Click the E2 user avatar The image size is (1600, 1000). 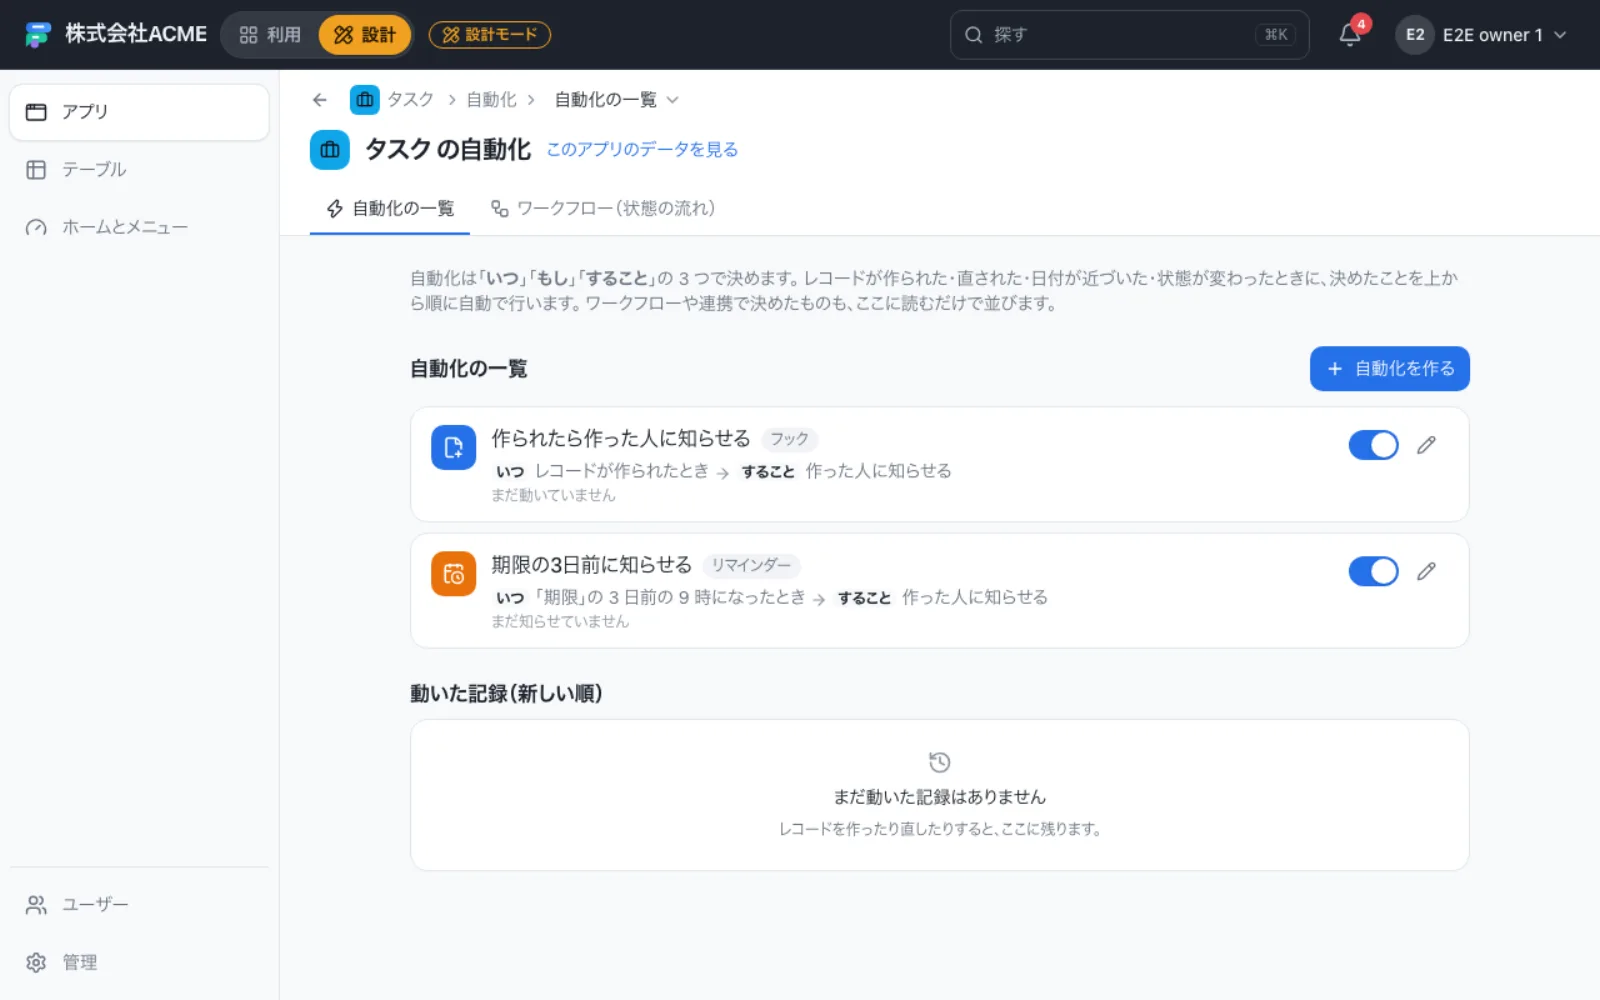point(1415,35)
